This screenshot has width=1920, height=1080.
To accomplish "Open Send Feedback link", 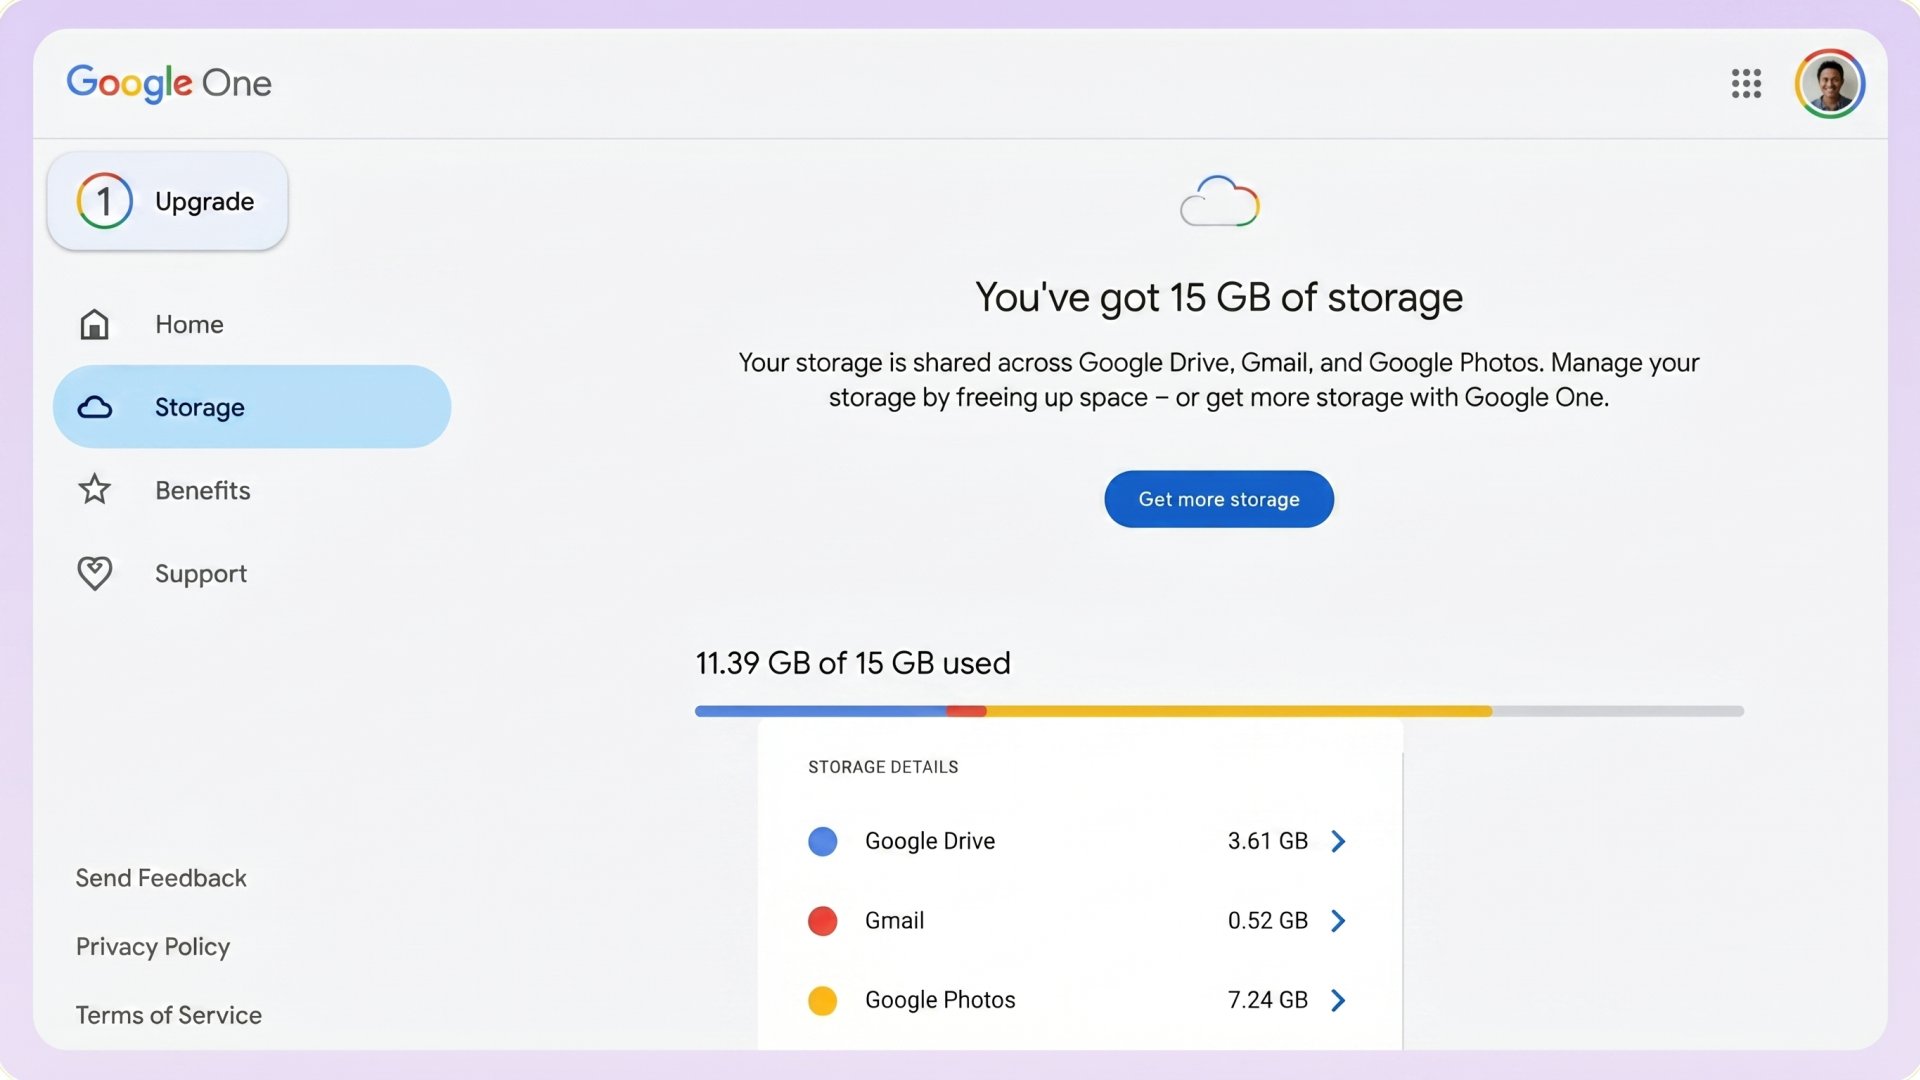I will tap(161, 878).
